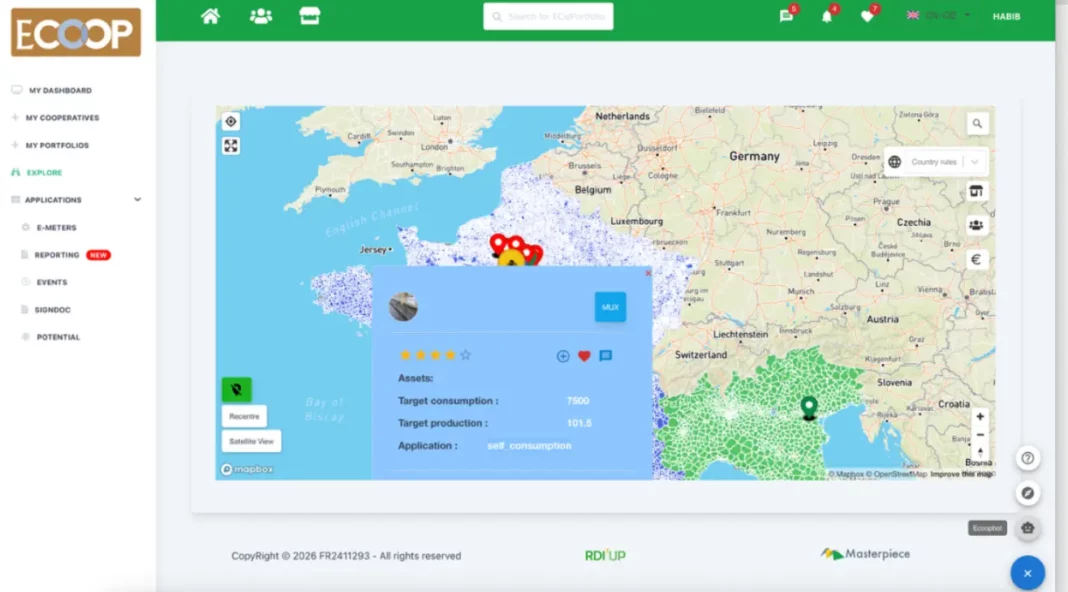Toggle the red heart favorite in popup

[x=584, y=356]
